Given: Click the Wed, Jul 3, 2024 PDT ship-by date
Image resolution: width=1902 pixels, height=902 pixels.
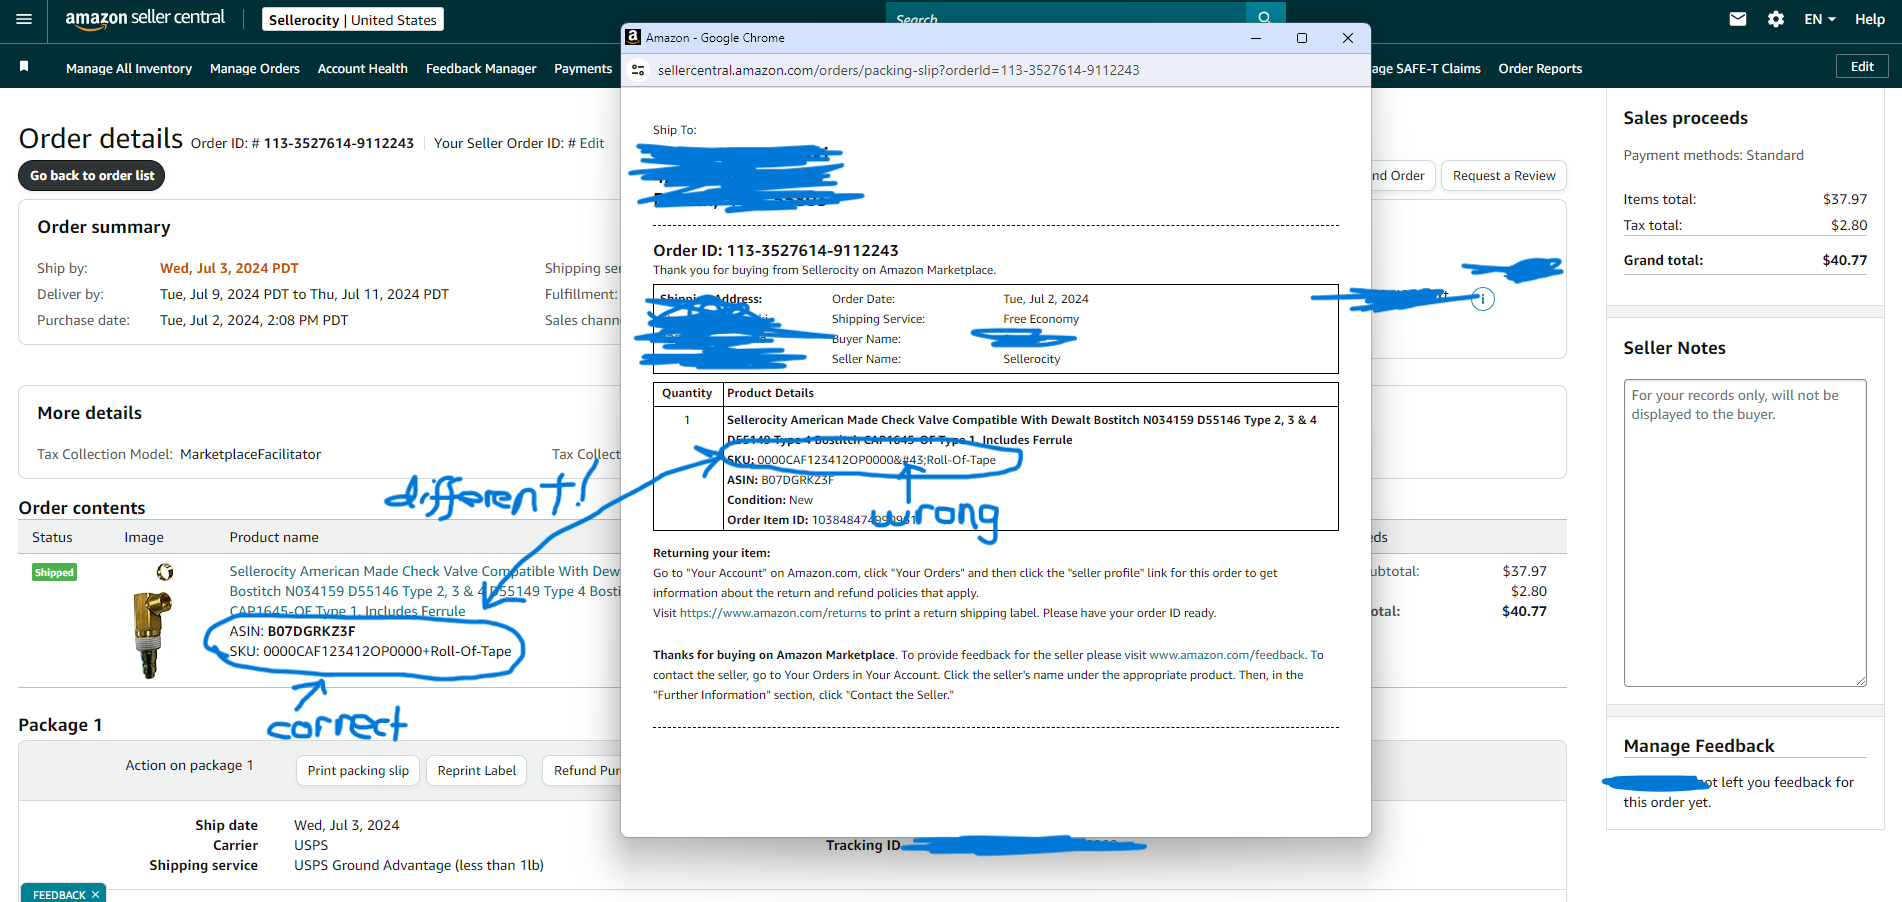Looking at the screenshot, I should point(229,268).
